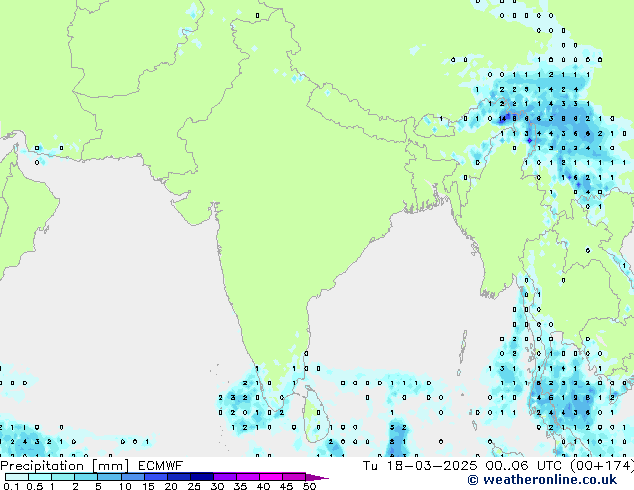This screenshot has height=490, width=634.
Task: Click the '0.5' legend scale label
Action: 35,486
